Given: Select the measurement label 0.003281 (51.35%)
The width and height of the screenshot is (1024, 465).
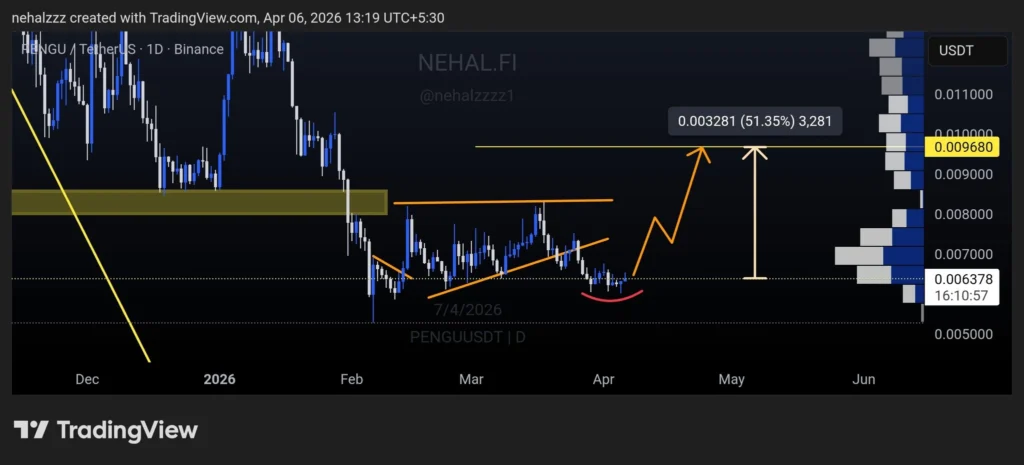Looking at the screenshot, I should pyautogui.click(x=754, y=121).
